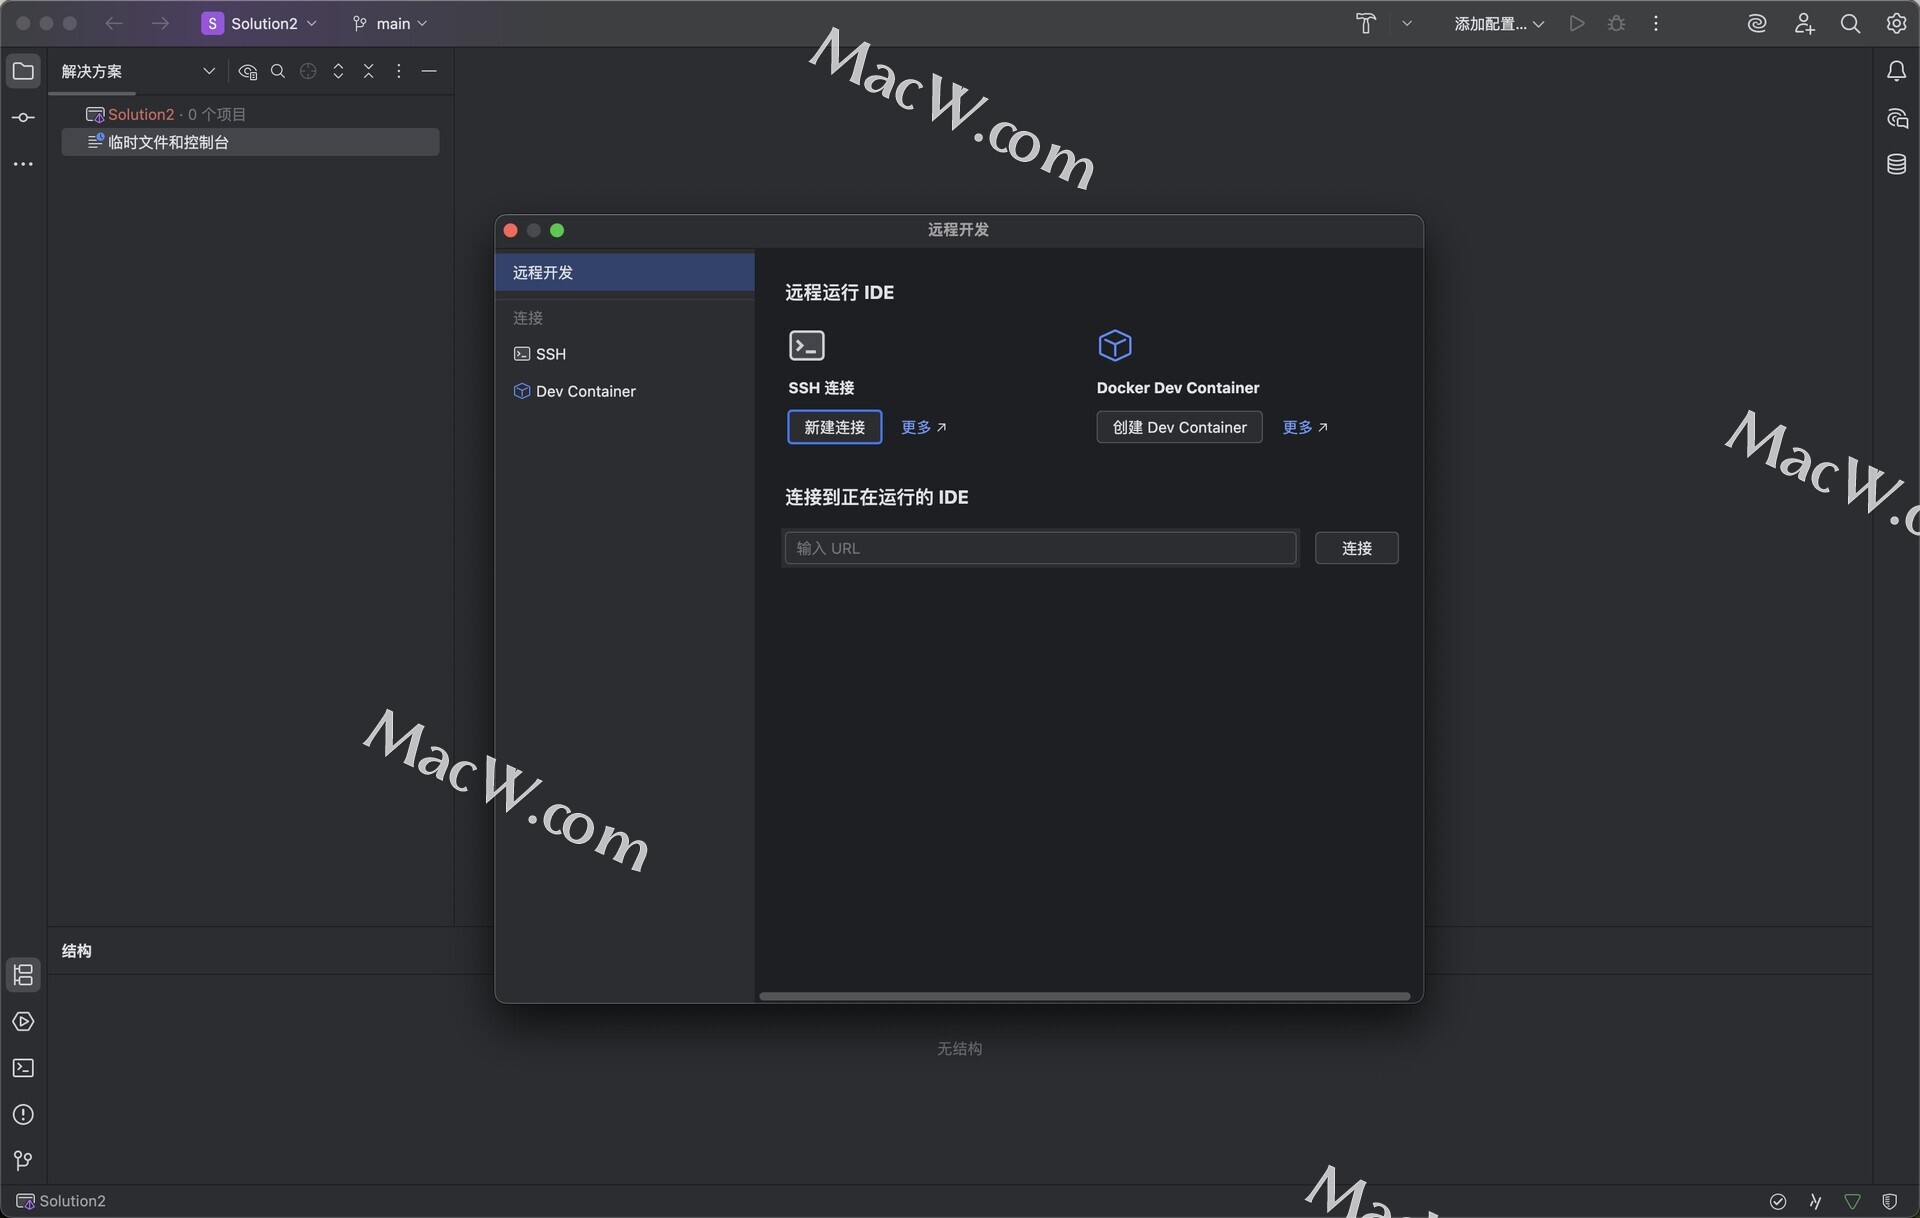Click the search icon in the solution panel toolbar
Image resolution: width=1920 pixels, height=1218 pixels.
pyautogui.click(x=278, y=71)
